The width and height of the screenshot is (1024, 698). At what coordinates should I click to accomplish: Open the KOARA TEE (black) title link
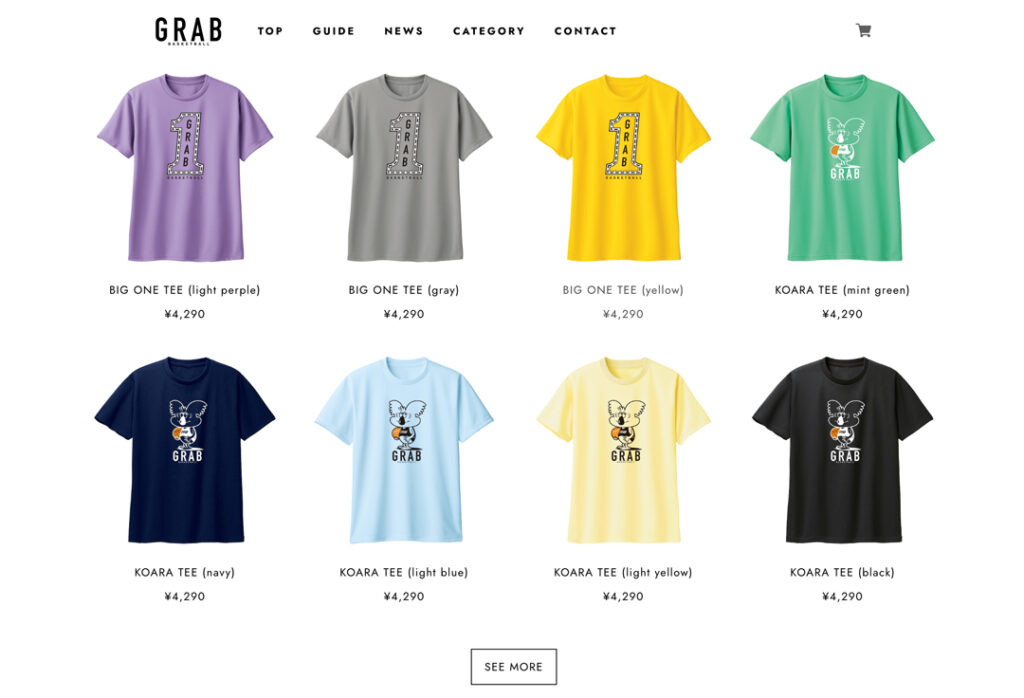pos(842,573)
